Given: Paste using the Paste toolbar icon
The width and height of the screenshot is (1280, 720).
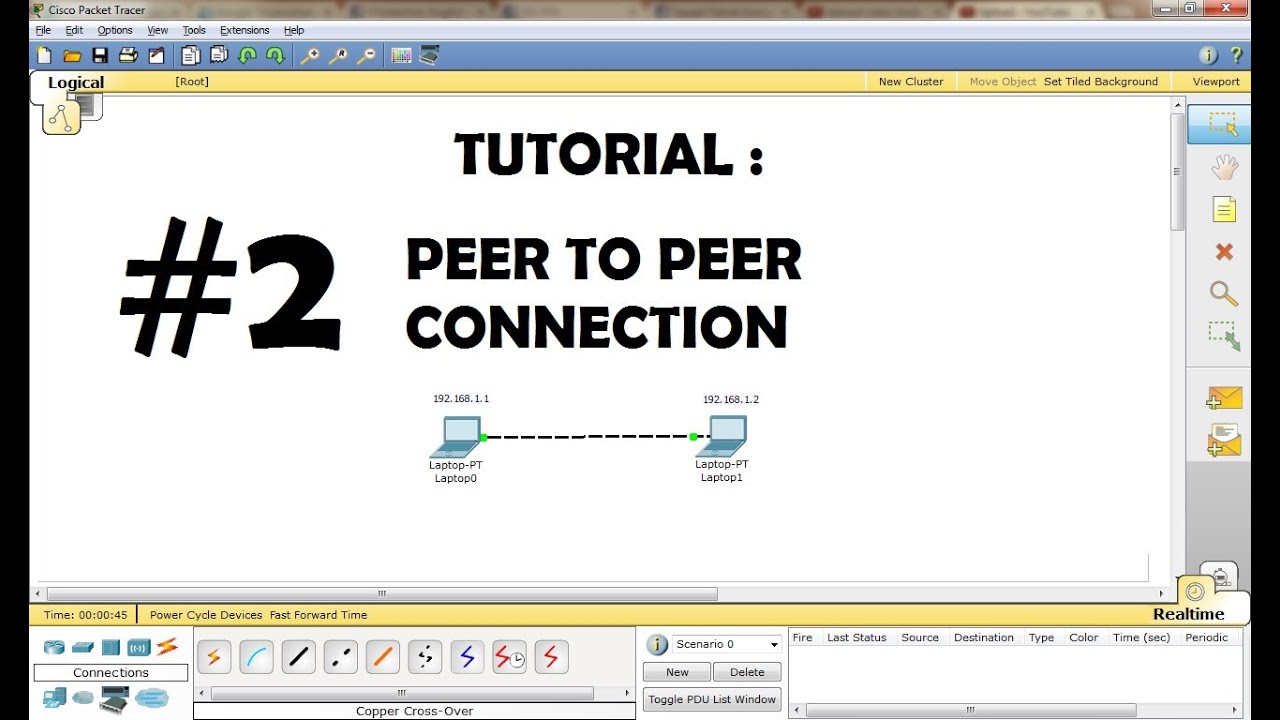Looking at the screenshot, I should pyautogui.click(x=218, y=56).
